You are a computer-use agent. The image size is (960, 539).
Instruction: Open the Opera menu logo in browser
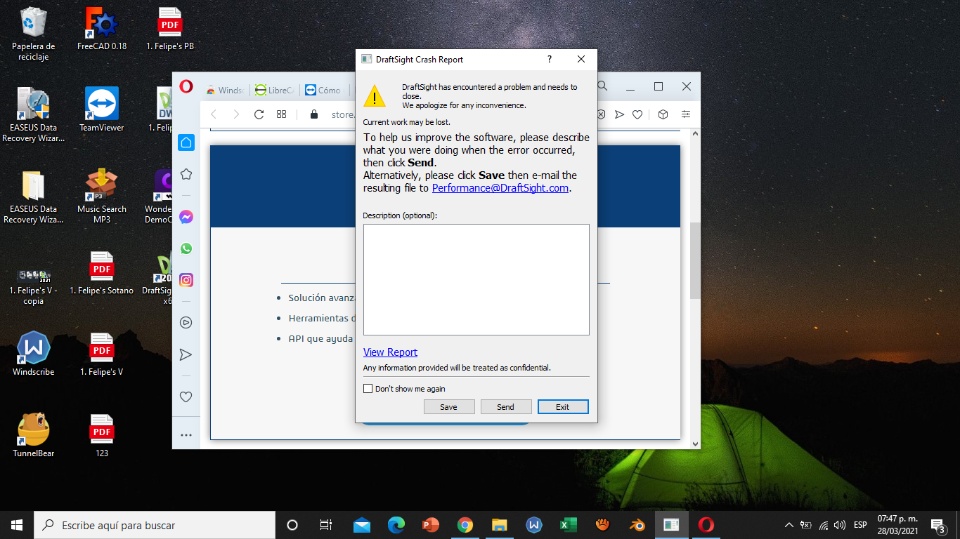pyautogui.click(x=186, y=86)
